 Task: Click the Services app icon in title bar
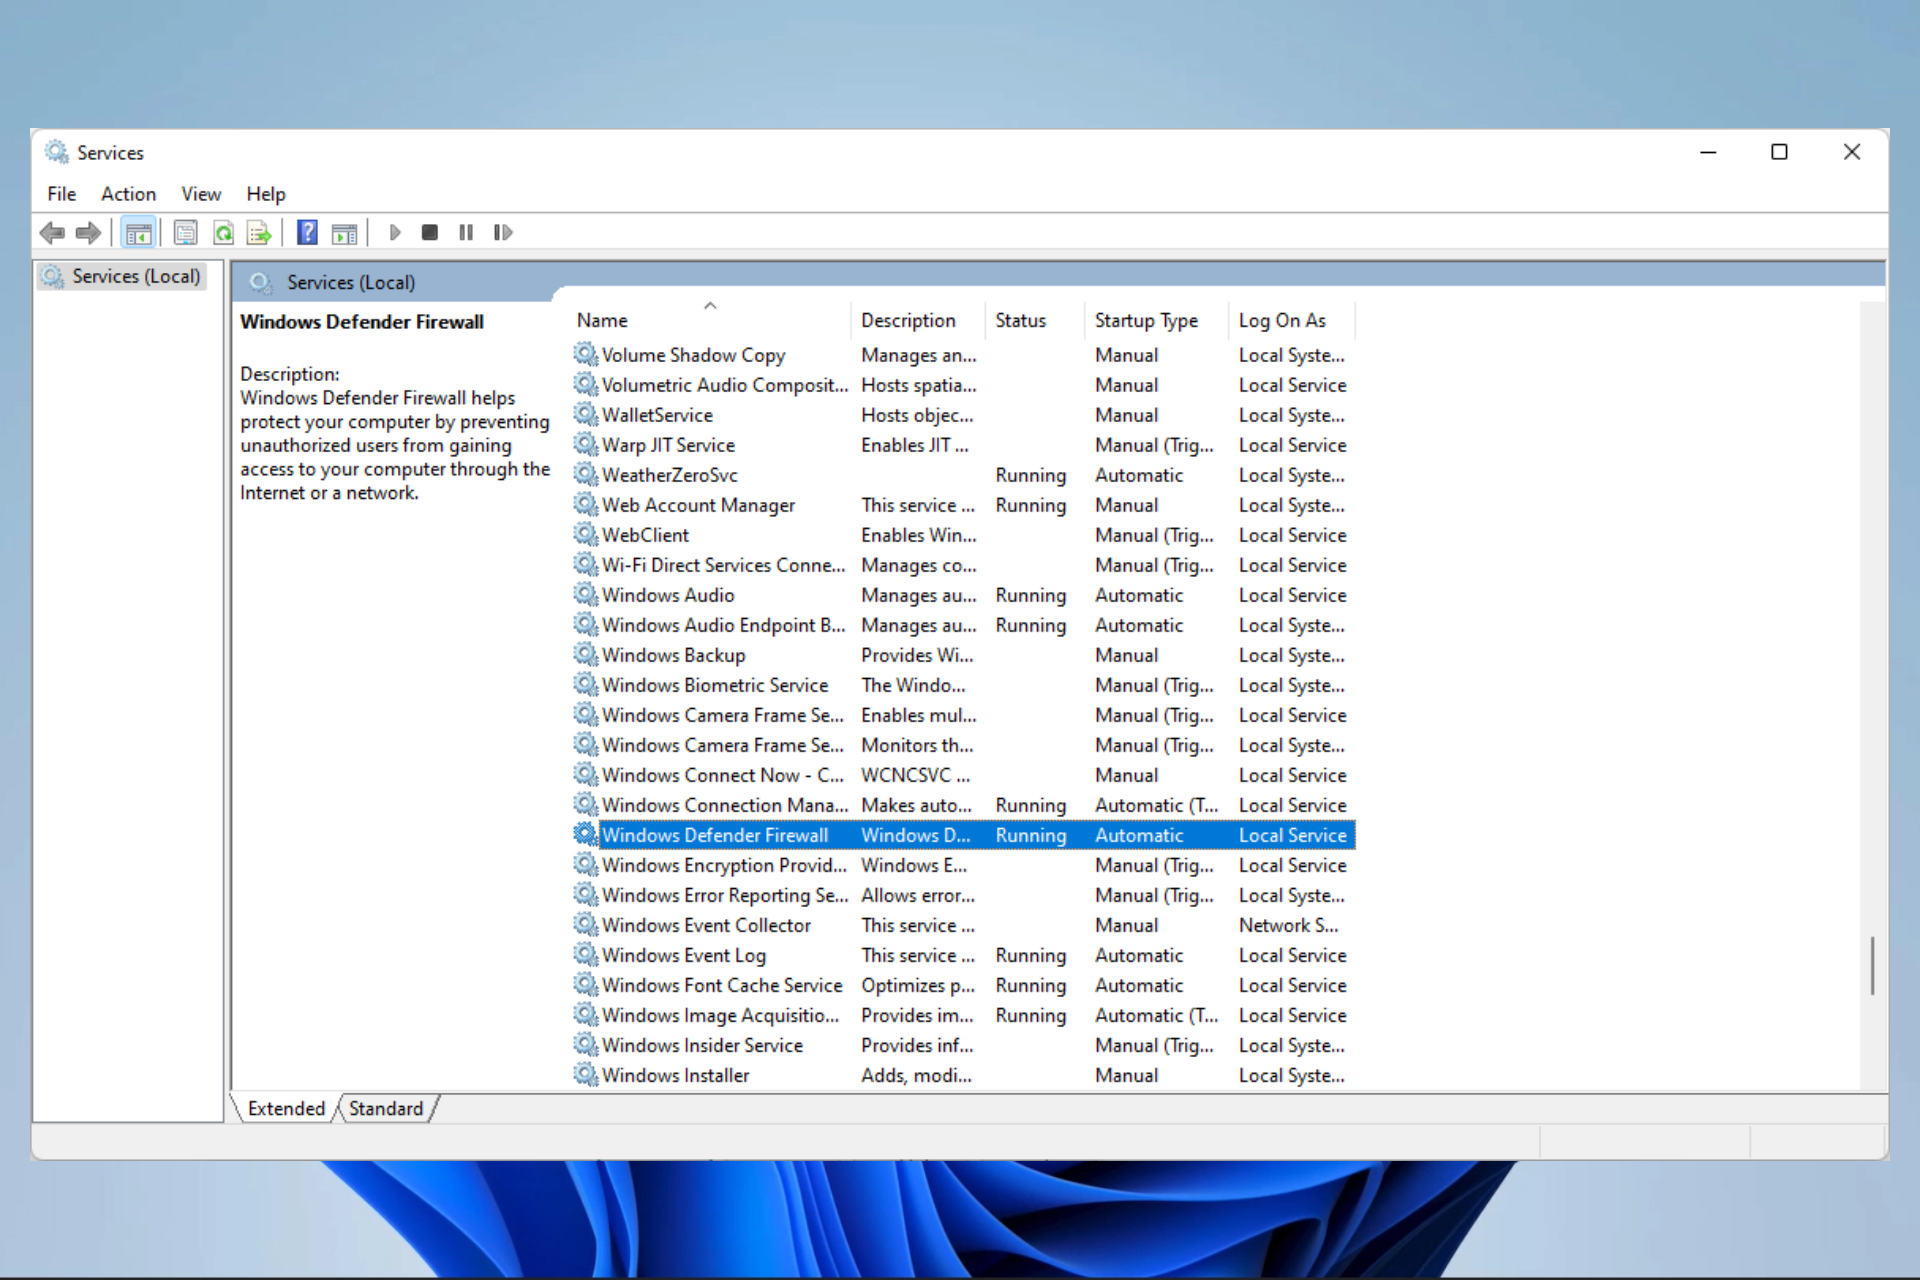pos(57,152)
